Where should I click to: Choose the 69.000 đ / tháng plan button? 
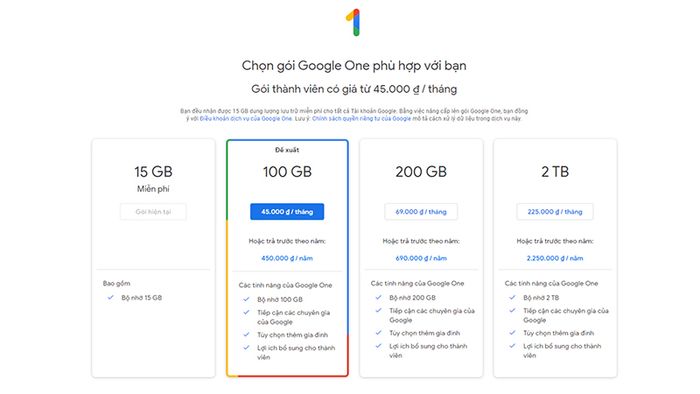pos(421,212)
